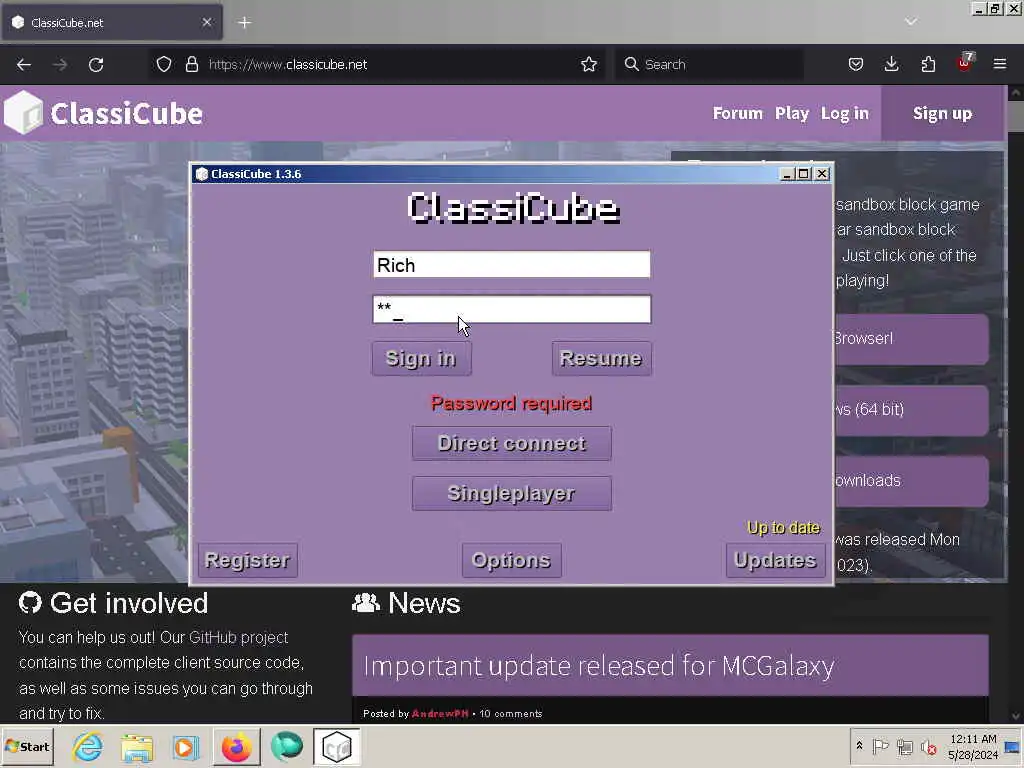This screenshot has height=768, width=1024.
Task: Click the Firefox Search box
Action: (x=709, y=64)
